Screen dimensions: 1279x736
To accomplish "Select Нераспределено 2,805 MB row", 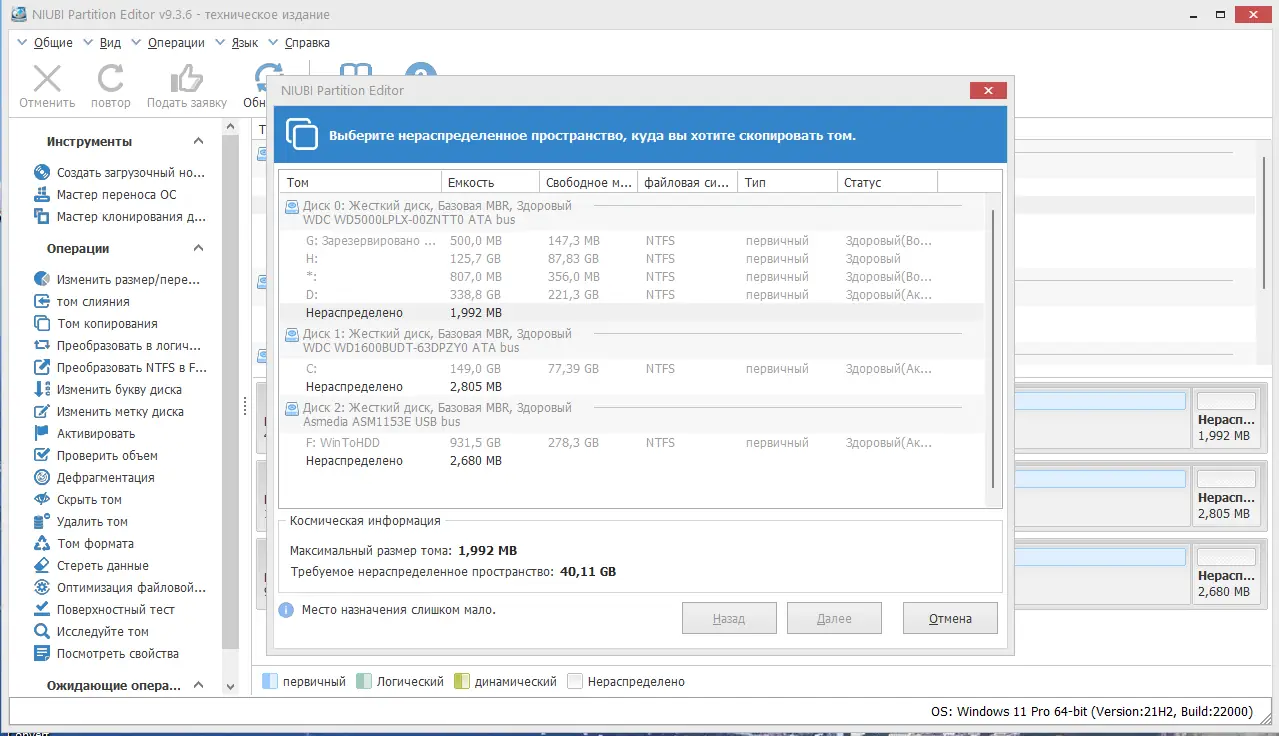I will [630, 387].
